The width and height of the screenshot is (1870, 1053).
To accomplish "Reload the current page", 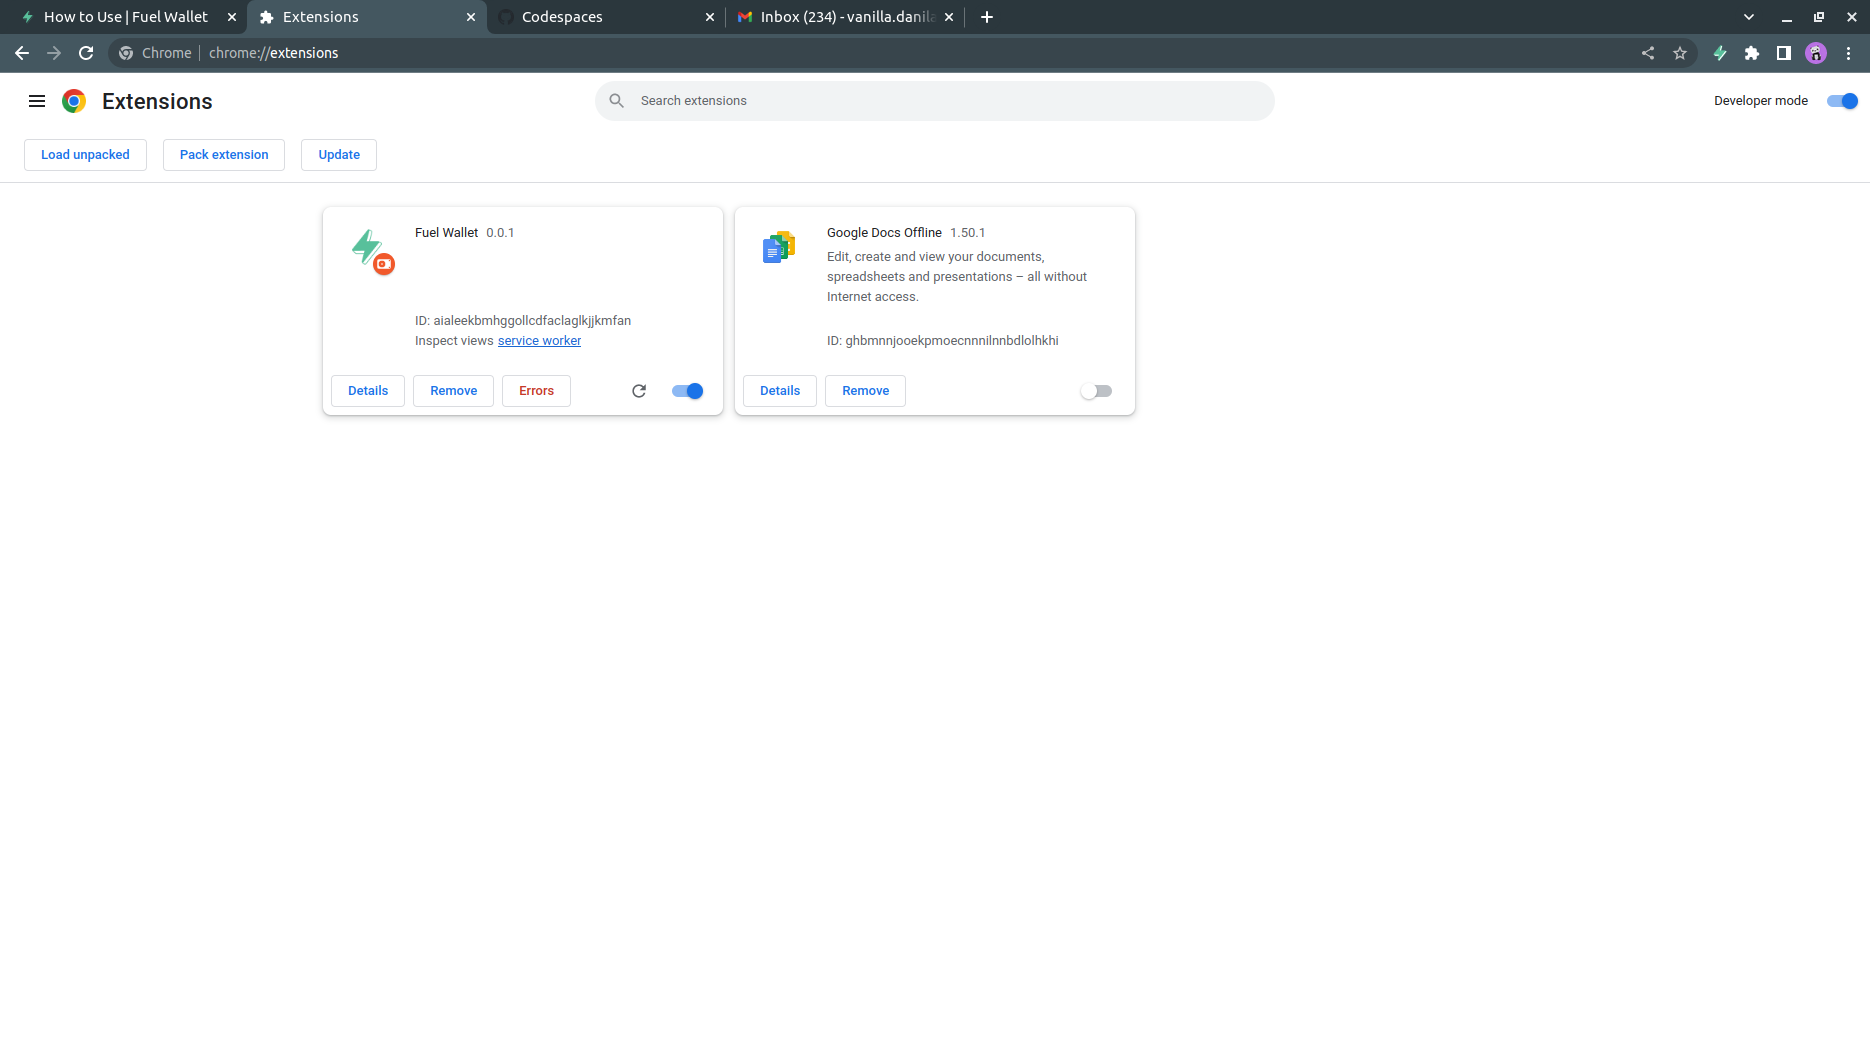I will pyautogui.click(x=86, y=53).
